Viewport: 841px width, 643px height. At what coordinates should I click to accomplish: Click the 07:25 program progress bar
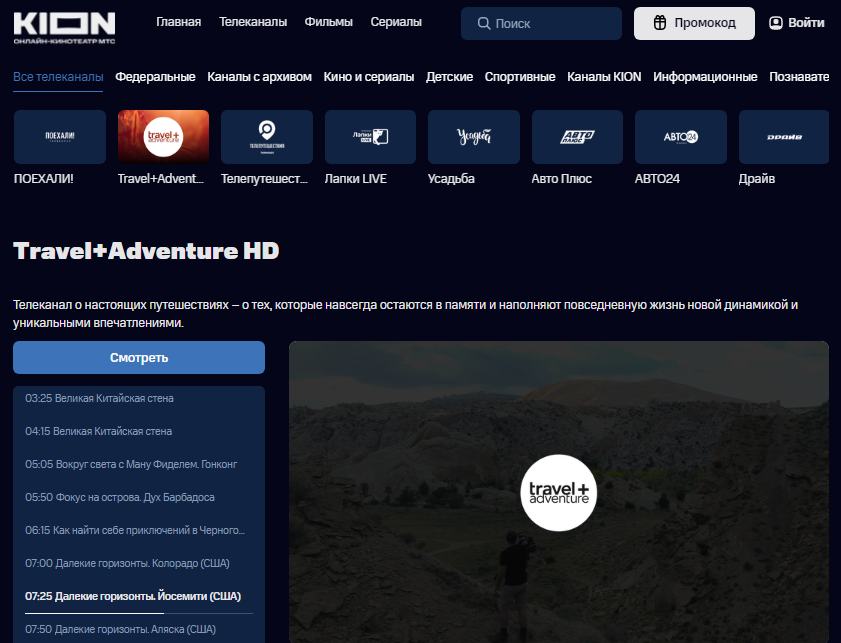pyautogui.click(x=139, y=613)
